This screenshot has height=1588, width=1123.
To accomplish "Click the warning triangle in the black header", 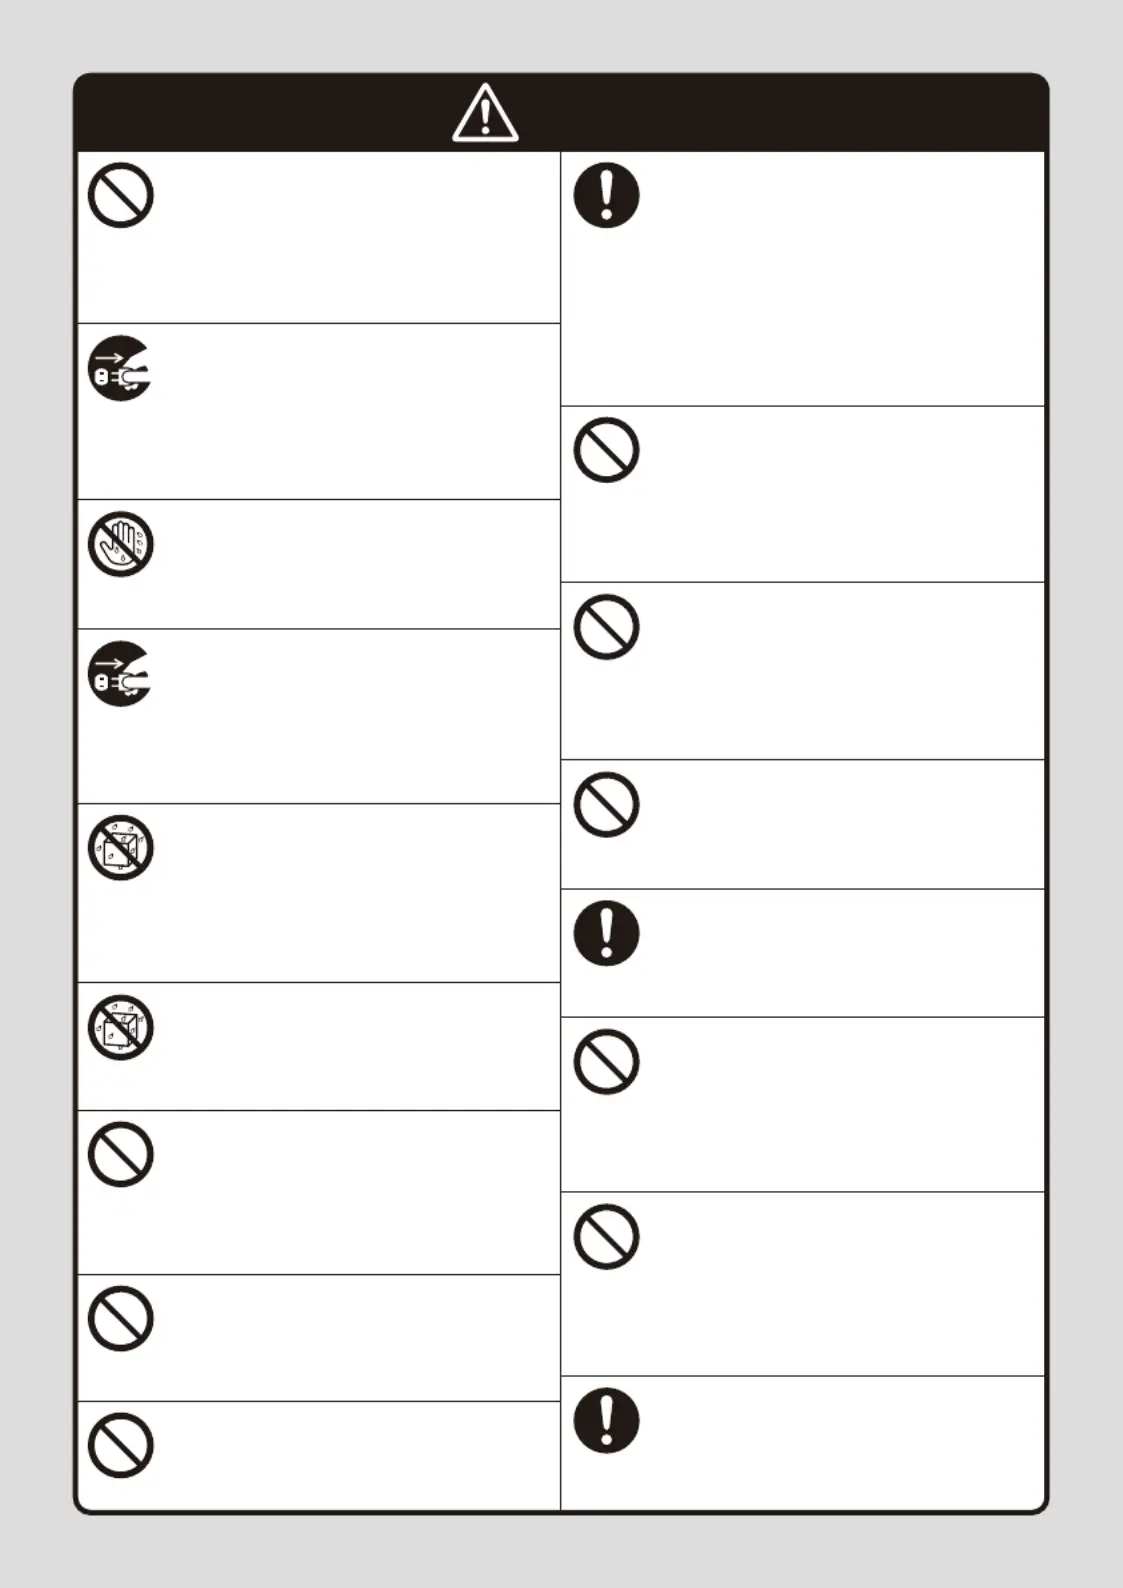I will 485,113.
